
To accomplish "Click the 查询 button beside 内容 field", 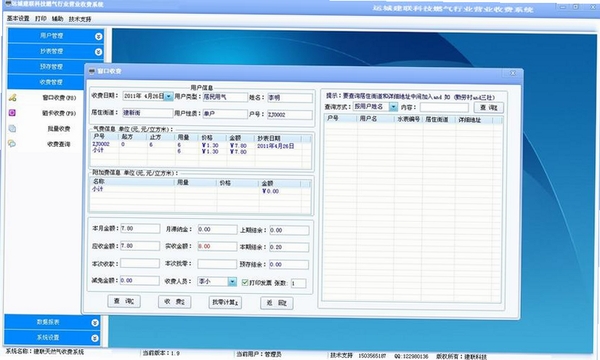I will coord(489,108).
